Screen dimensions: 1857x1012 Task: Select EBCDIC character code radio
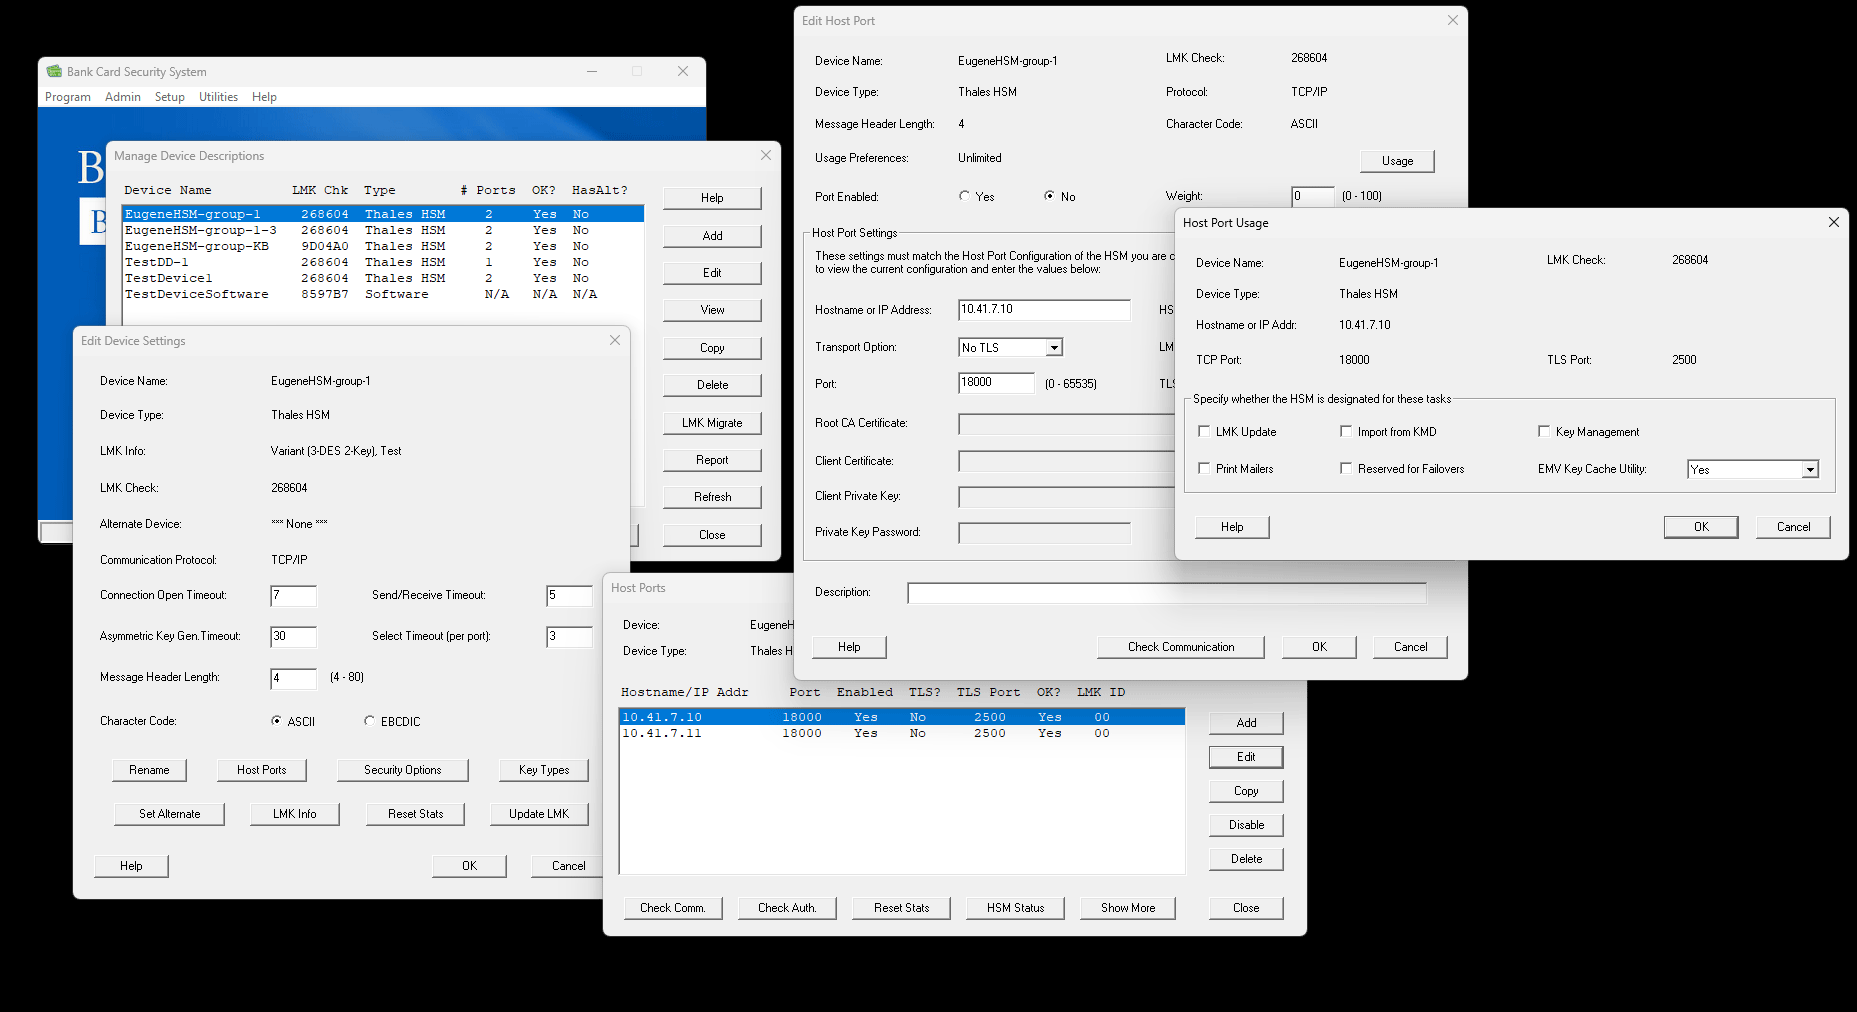370,721
